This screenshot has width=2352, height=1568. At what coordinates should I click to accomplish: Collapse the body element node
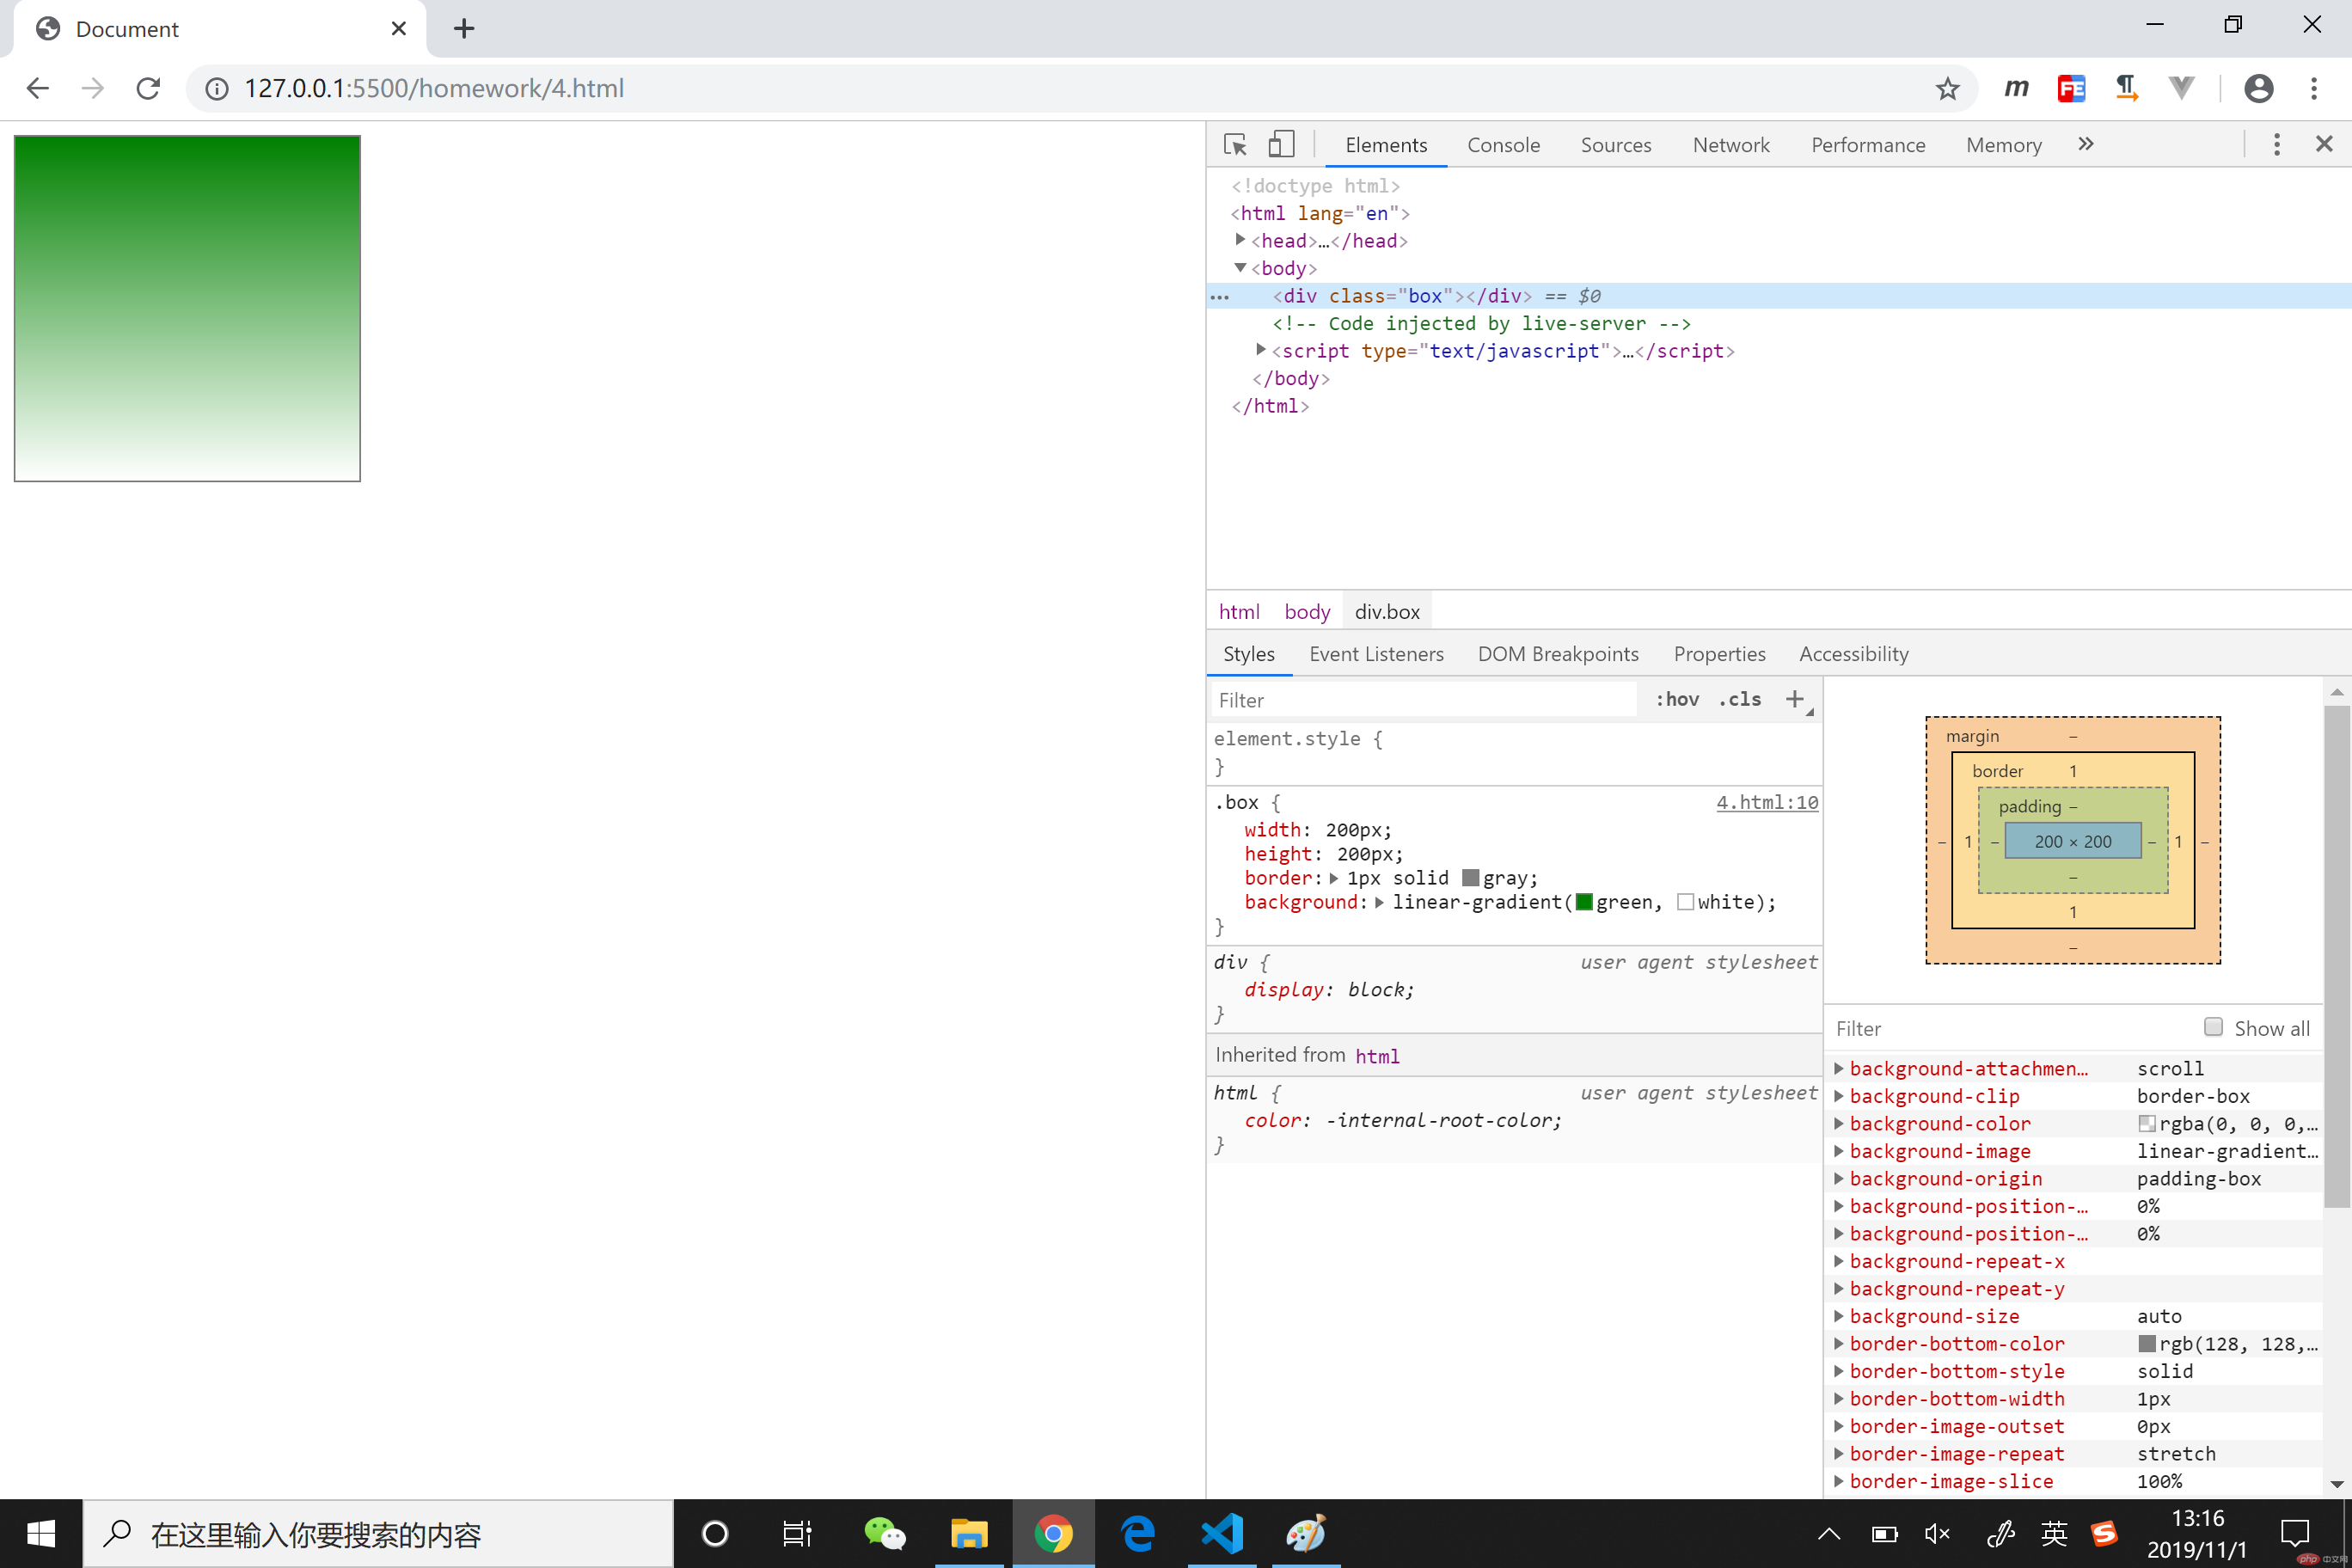pyautogui.click(x=1240, y=268)
